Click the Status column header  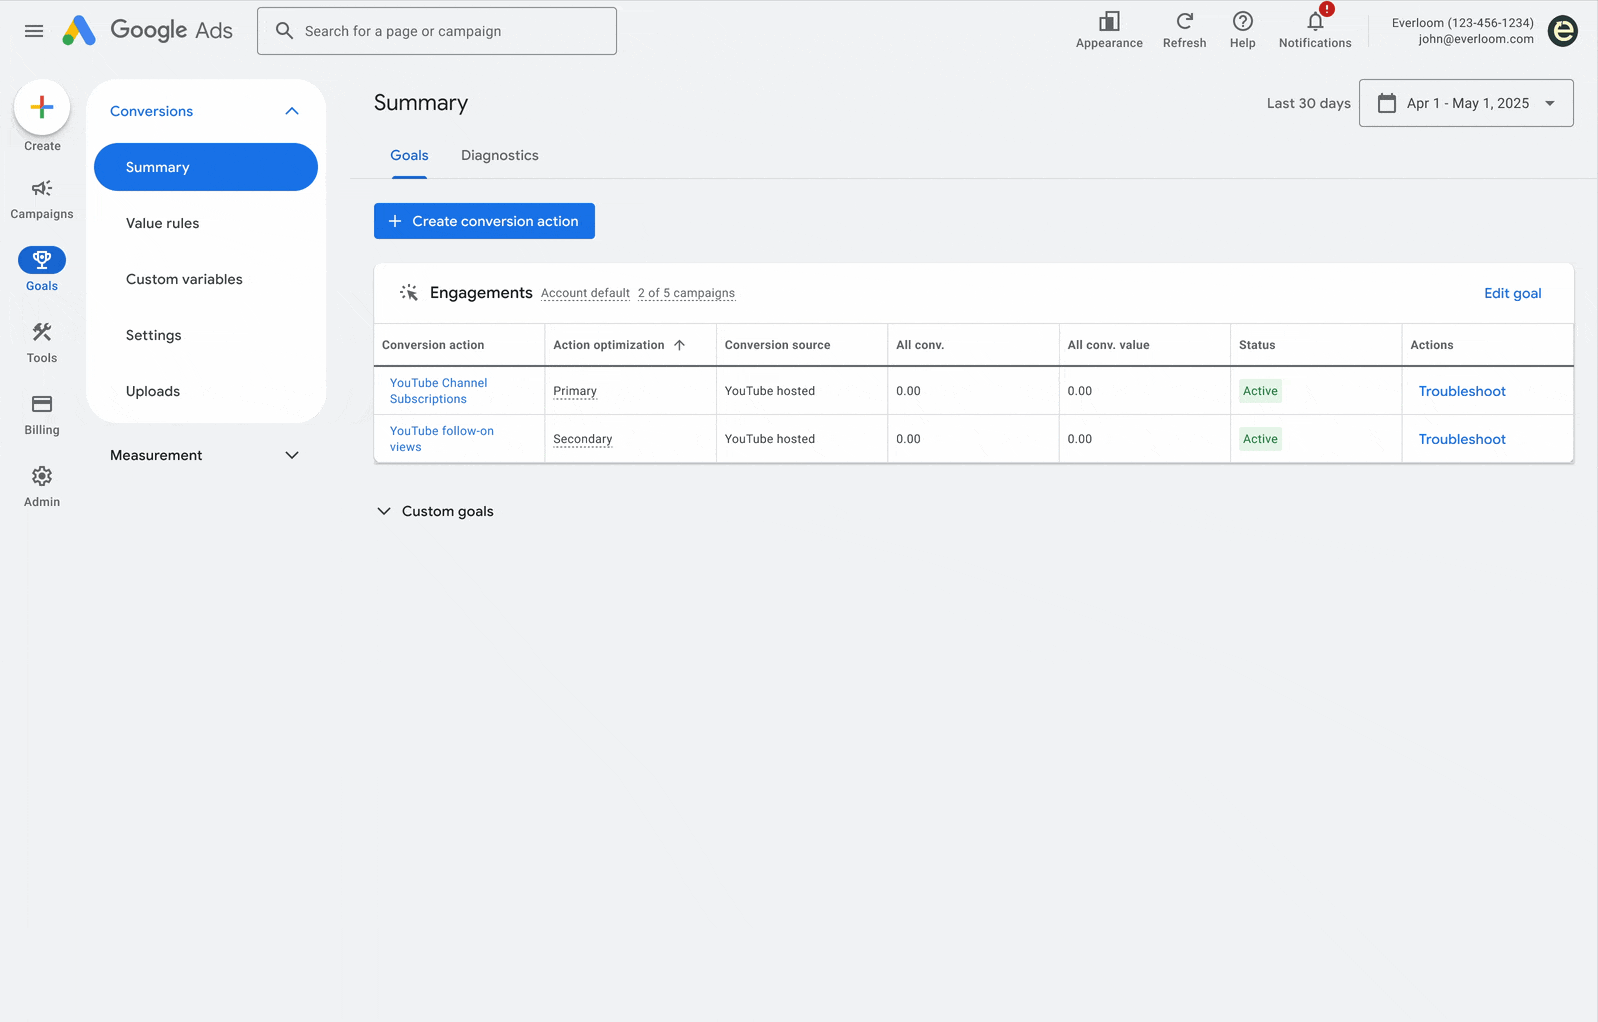tap(1257, 345)
